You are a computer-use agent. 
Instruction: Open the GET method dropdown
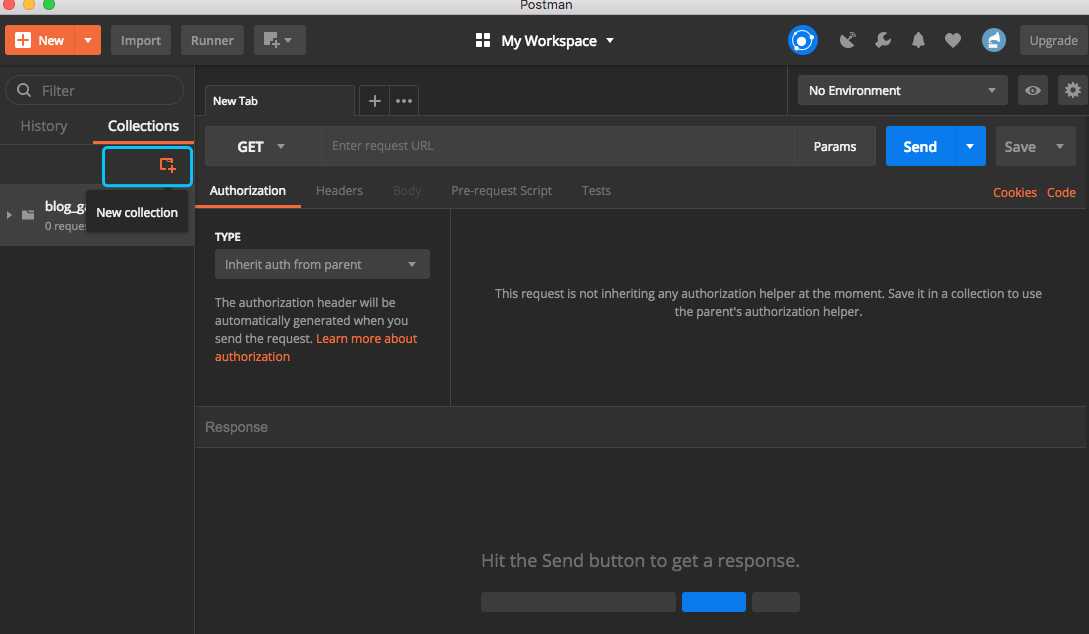260,147
